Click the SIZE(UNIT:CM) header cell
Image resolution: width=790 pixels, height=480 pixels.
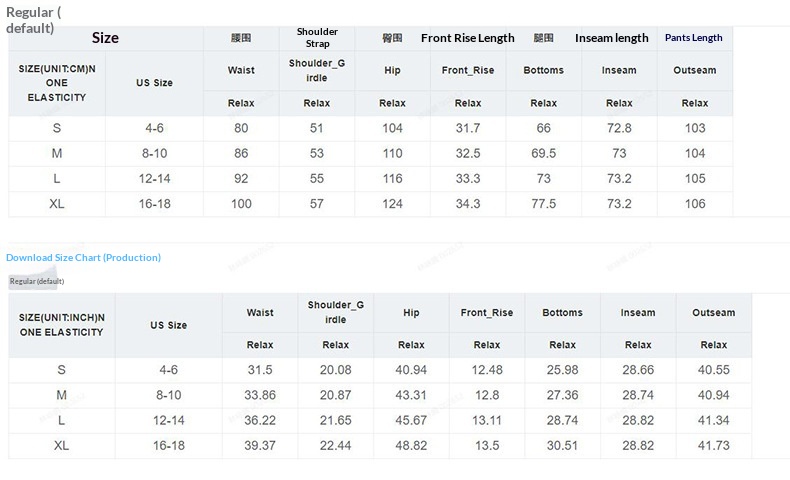coord(57,83)
